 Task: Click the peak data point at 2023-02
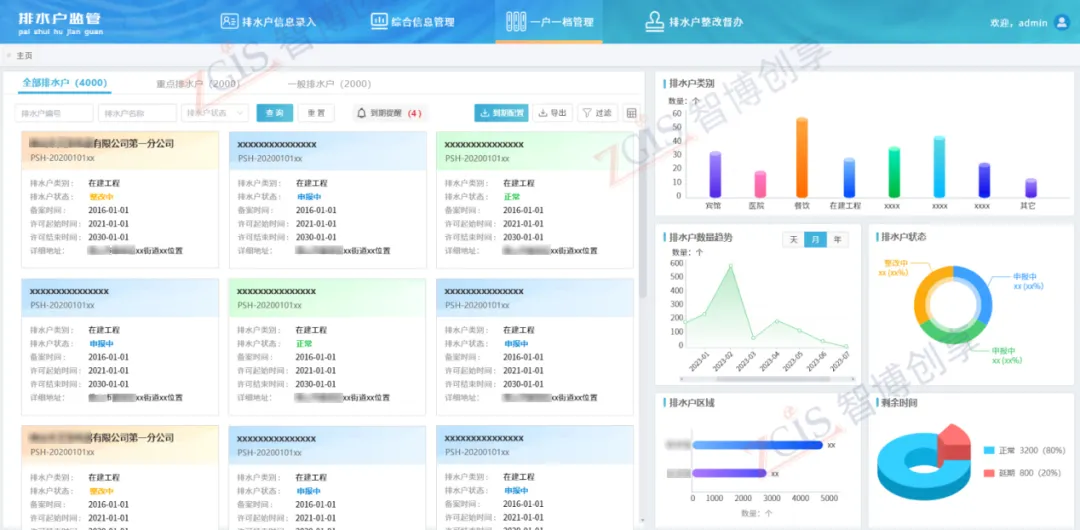(x=731, y=265)
